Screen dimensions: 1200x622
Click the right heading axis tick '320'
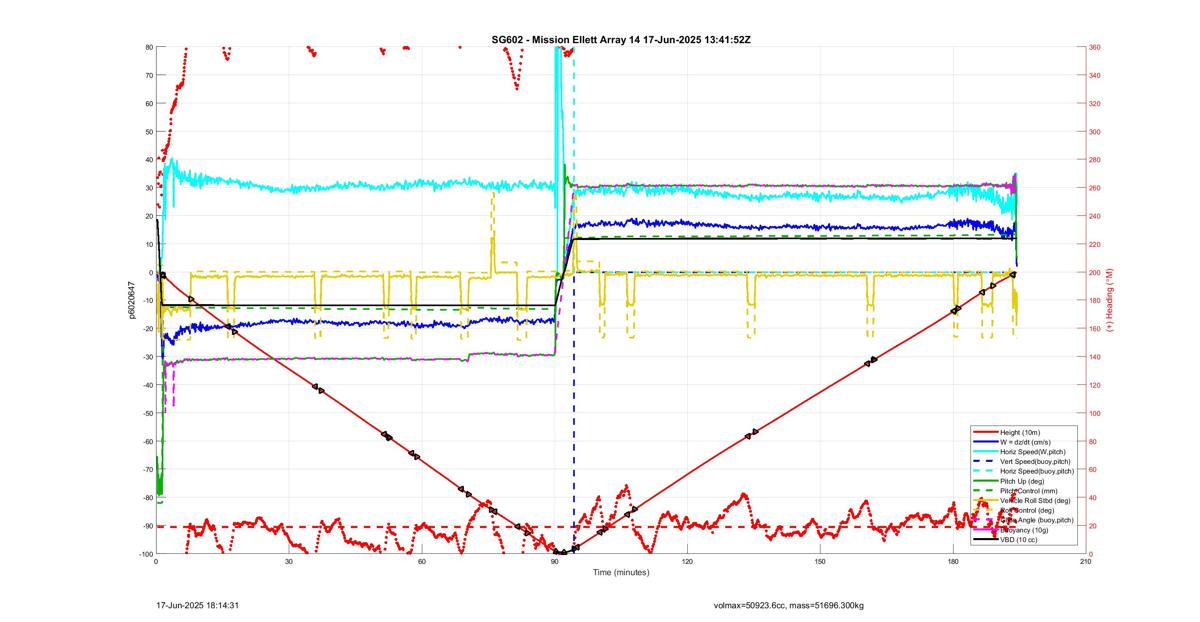(x=1095, y=103)
